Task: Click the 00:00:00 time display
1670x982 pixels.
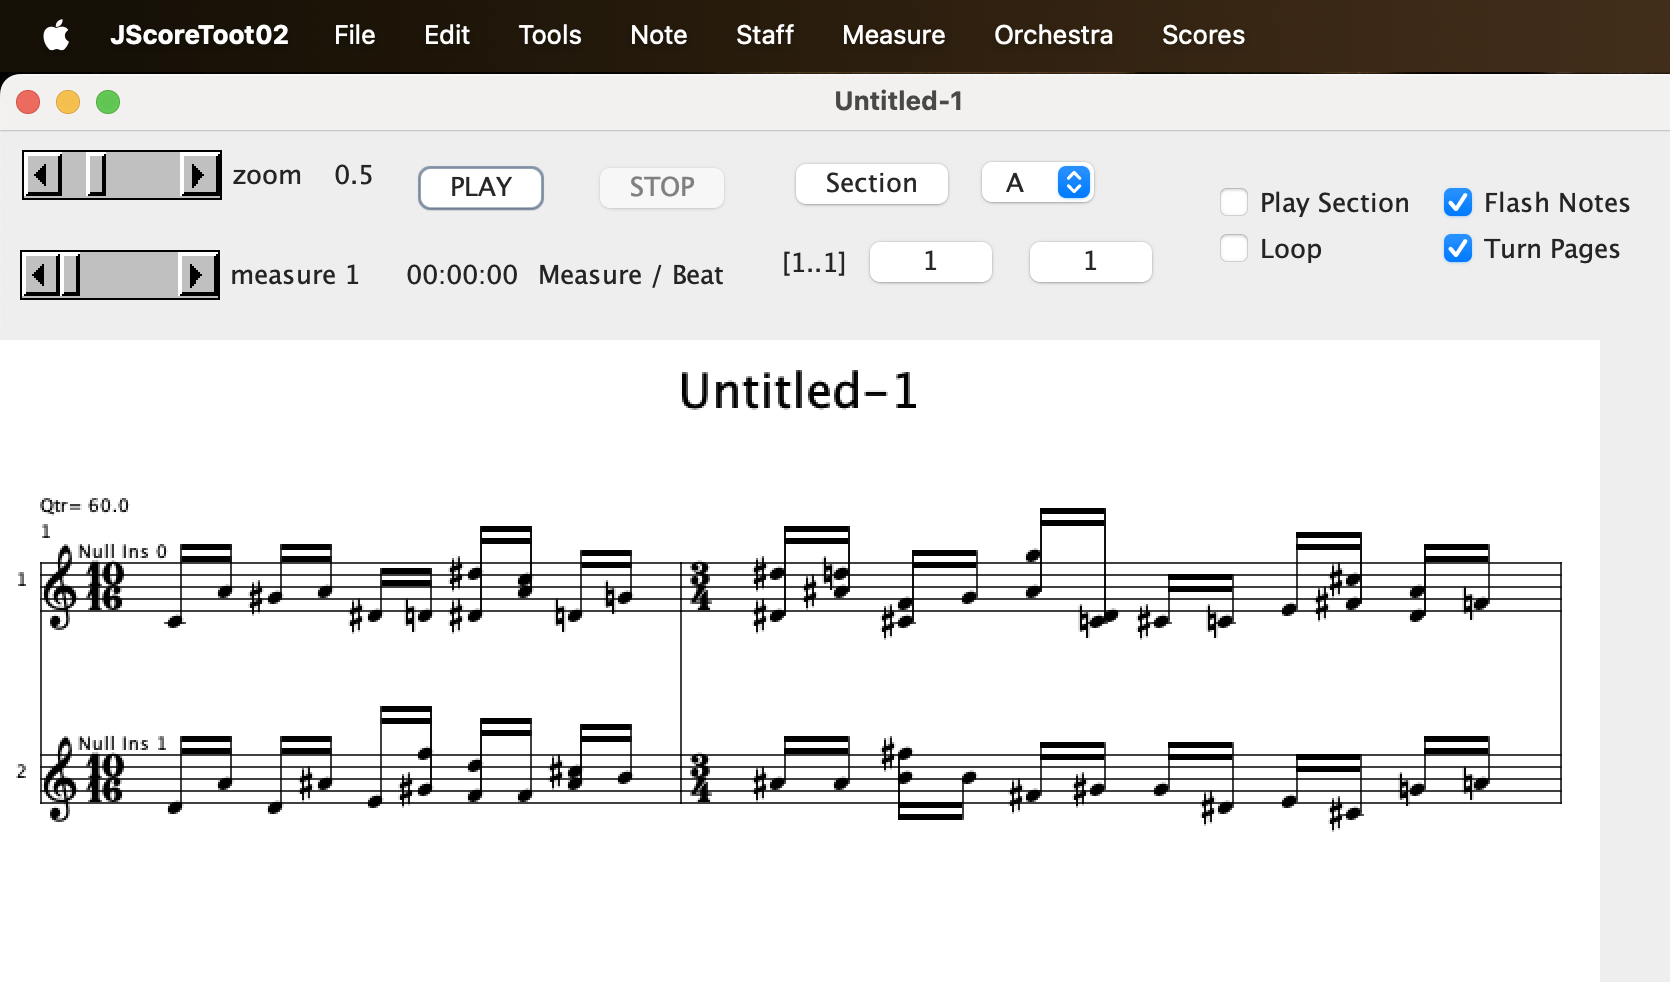Action: pyautogui.click(x=462, y=275)
